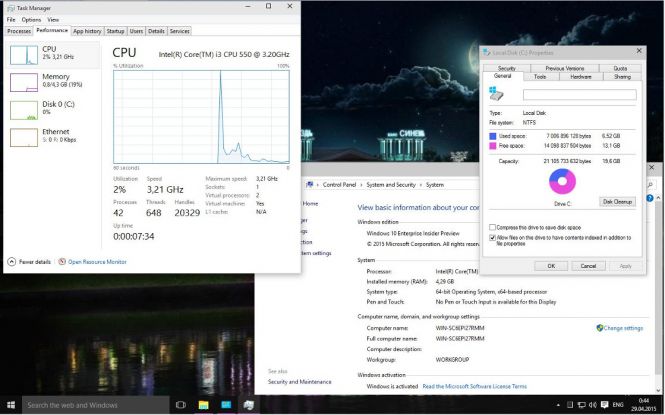Open the Previous Versions tab
This screenshot has width=665, height=415.
tap(564, 68)
